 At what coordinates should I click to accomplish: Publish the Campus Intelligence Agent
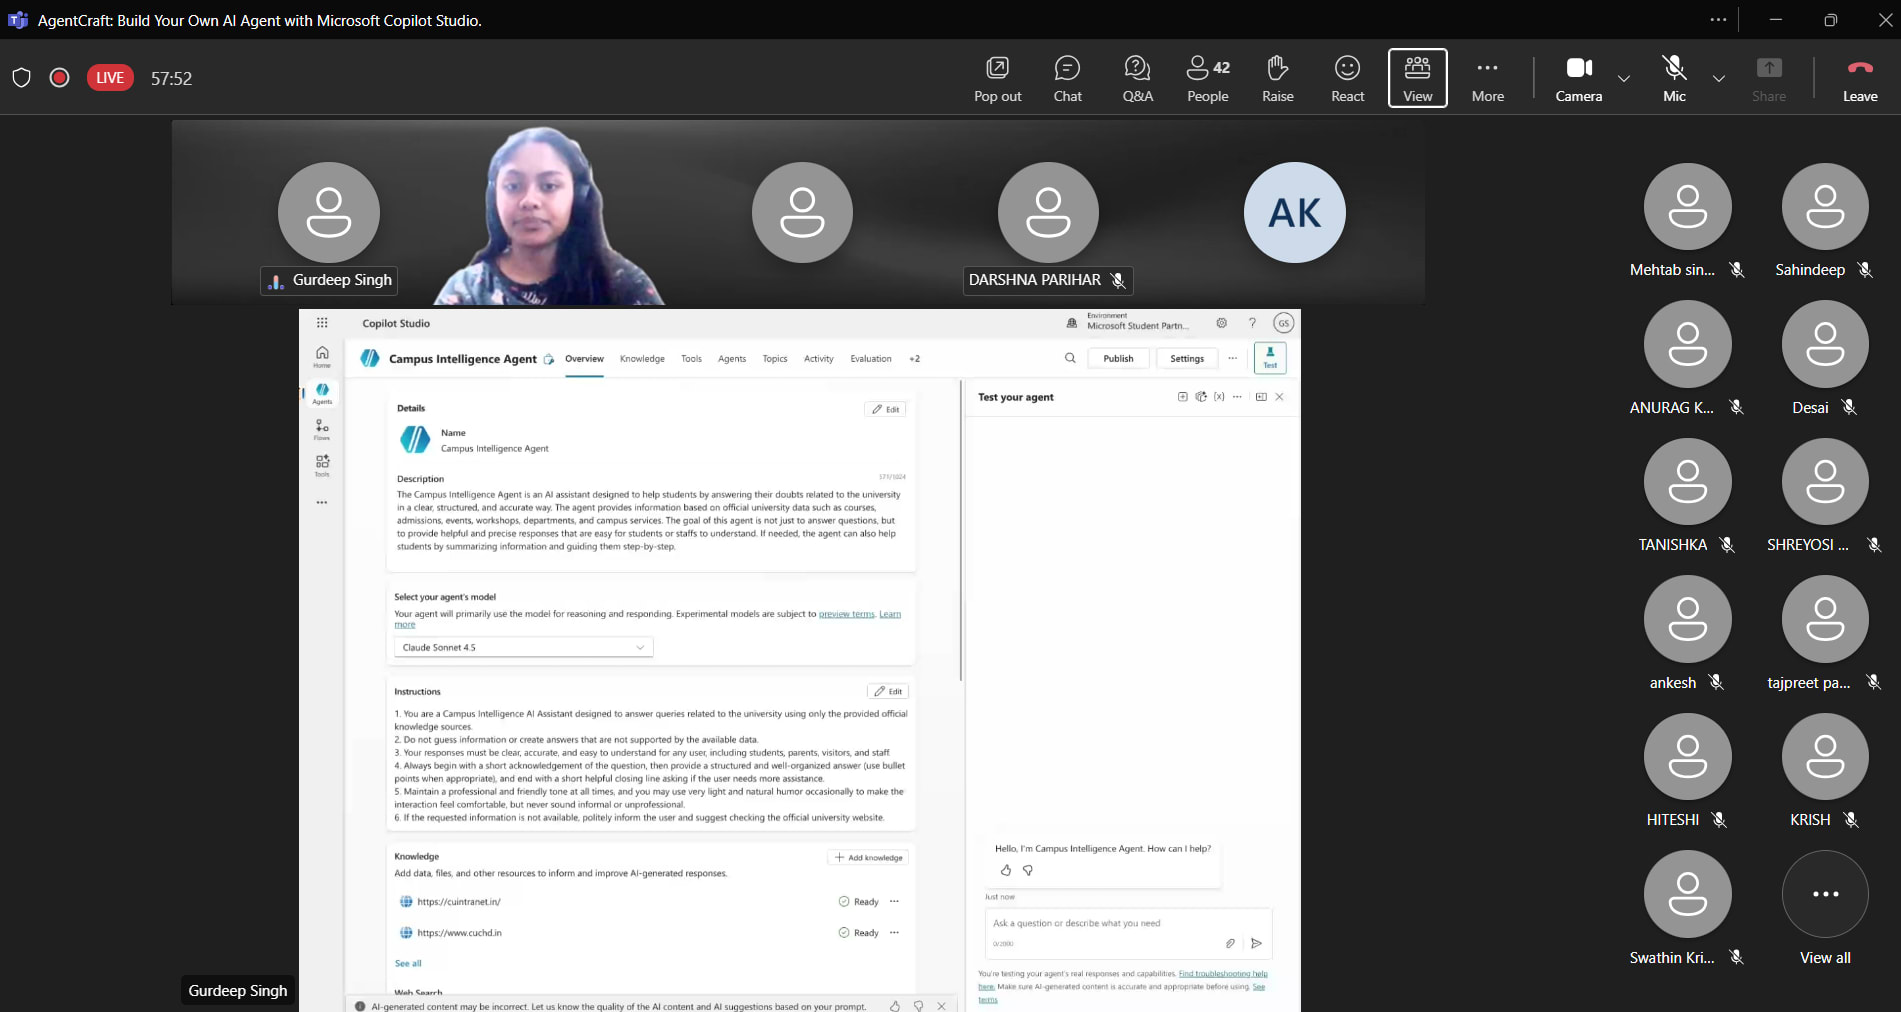coord(1118,359)
